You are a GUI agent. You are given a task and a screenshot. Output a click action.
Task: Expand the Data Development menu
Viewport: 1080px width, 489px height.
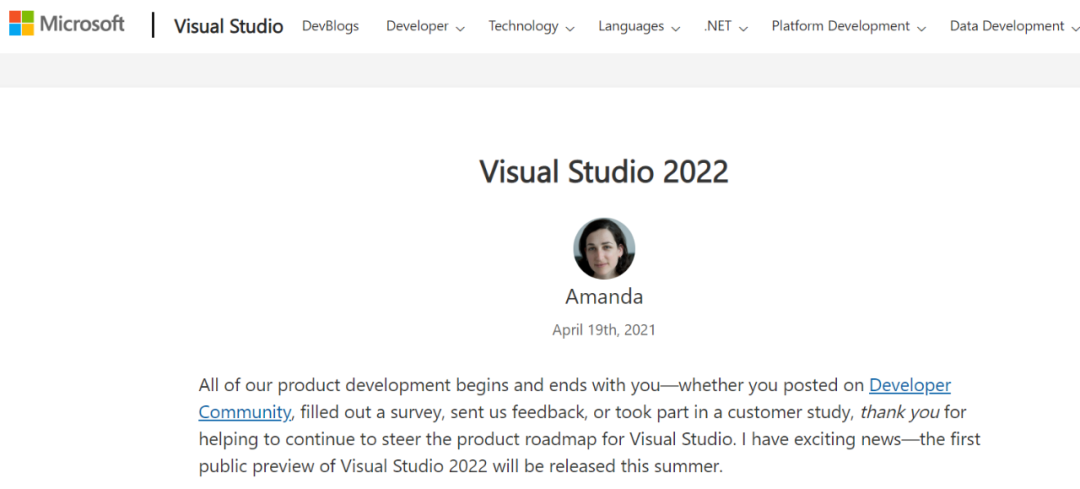click(x=1014, y=26)
